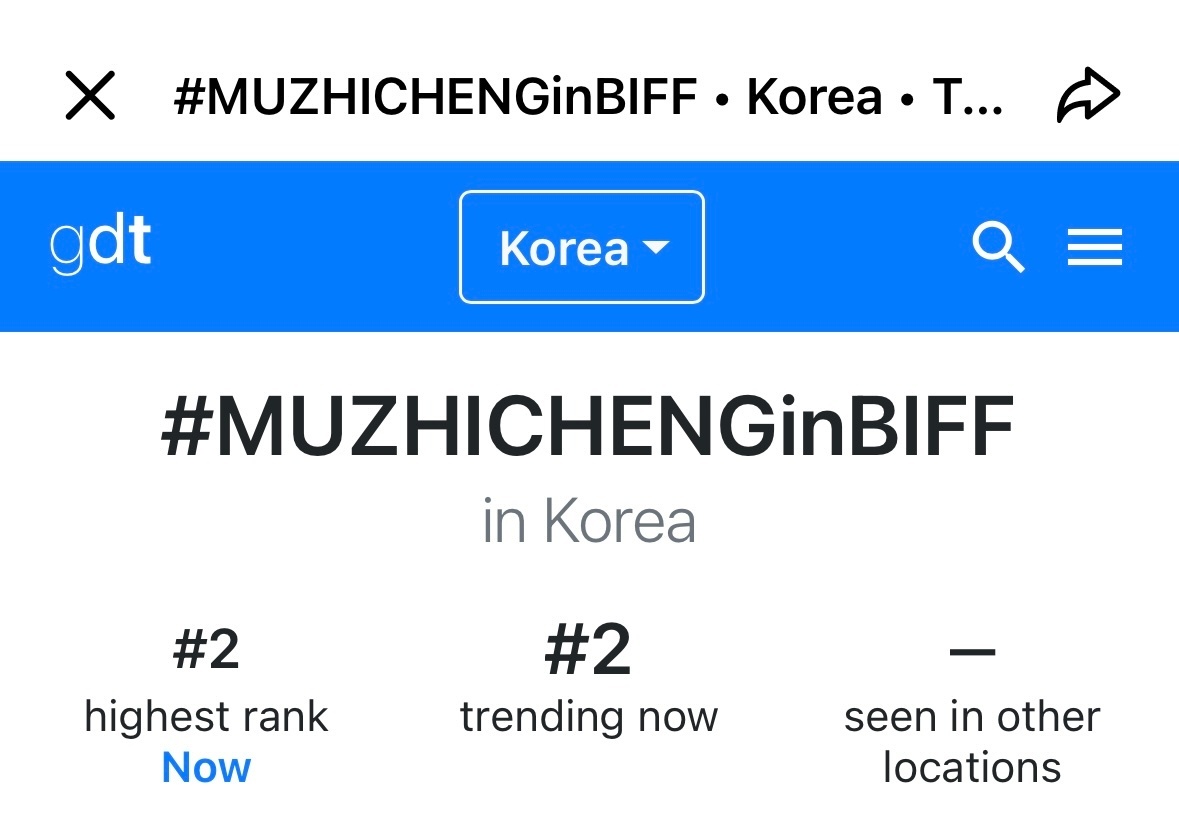This screenshot has height=839, width=1179.
Task: Click the 'trending now' label
Action: [589, 716]
